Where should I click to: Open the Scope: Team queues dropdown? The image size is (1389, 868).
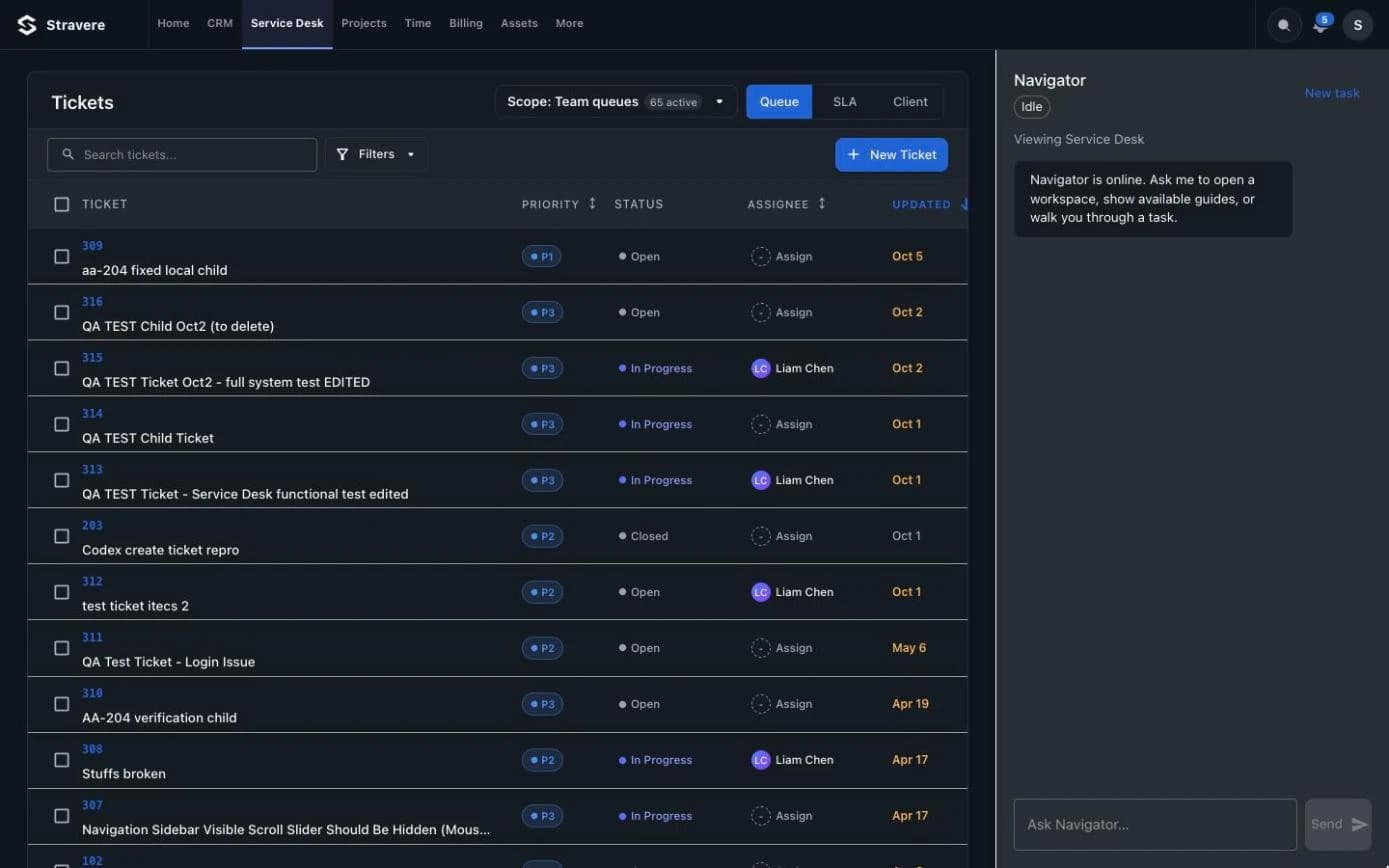coord(616,101)
